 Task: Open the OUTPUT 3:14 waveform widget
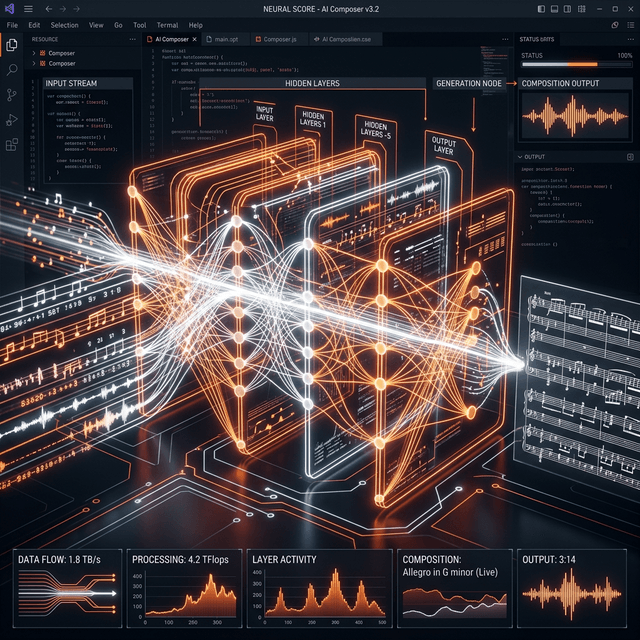(x=572, y=588)
